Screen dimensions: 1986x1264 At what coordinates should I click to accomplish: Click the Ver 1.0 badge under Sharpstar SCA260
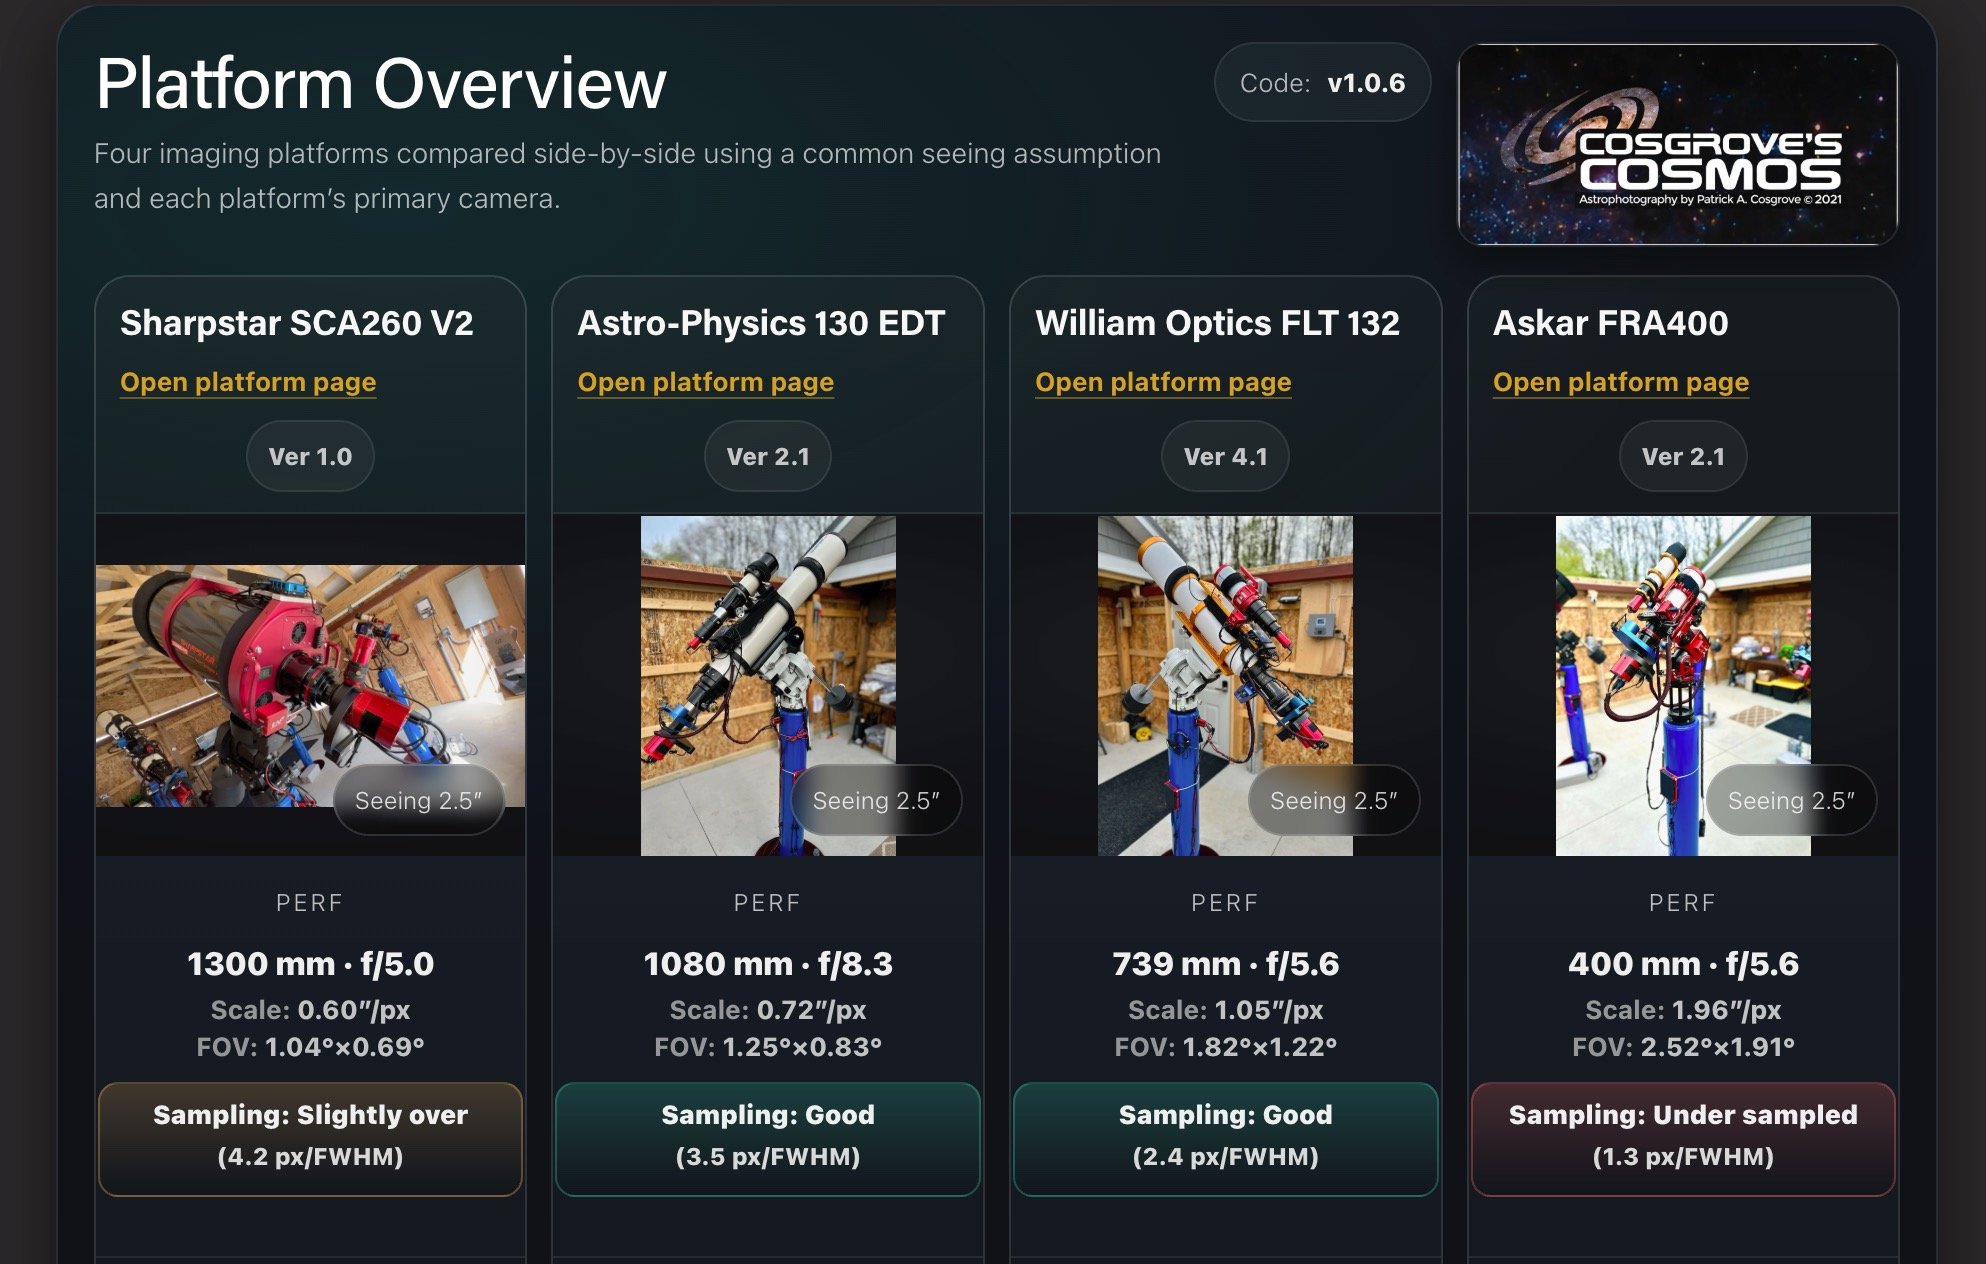(310, 456)
